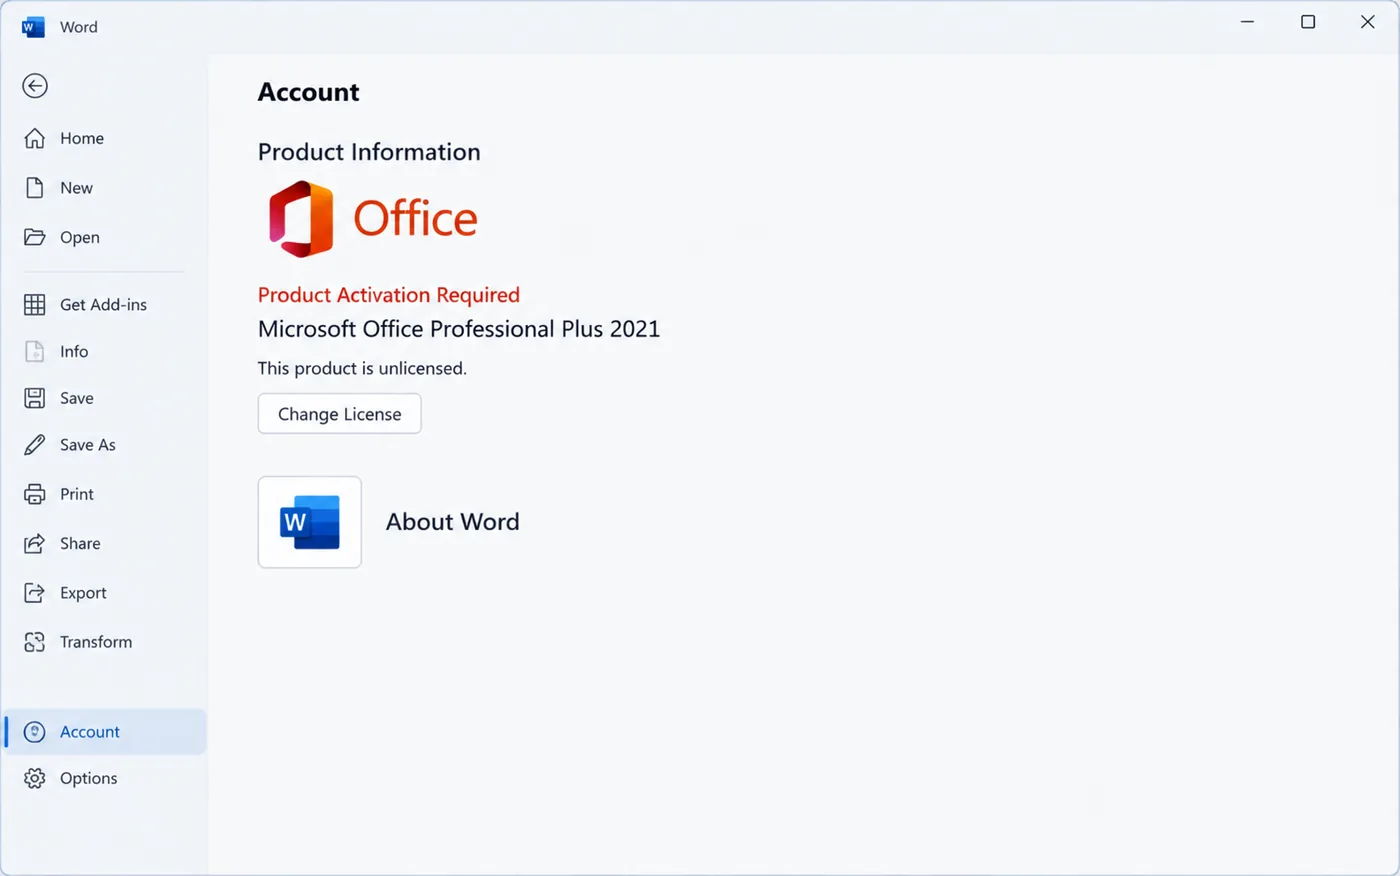Open the Home menu label
The width and height of the screenshot is (1400, 876).
coord(82,138)
